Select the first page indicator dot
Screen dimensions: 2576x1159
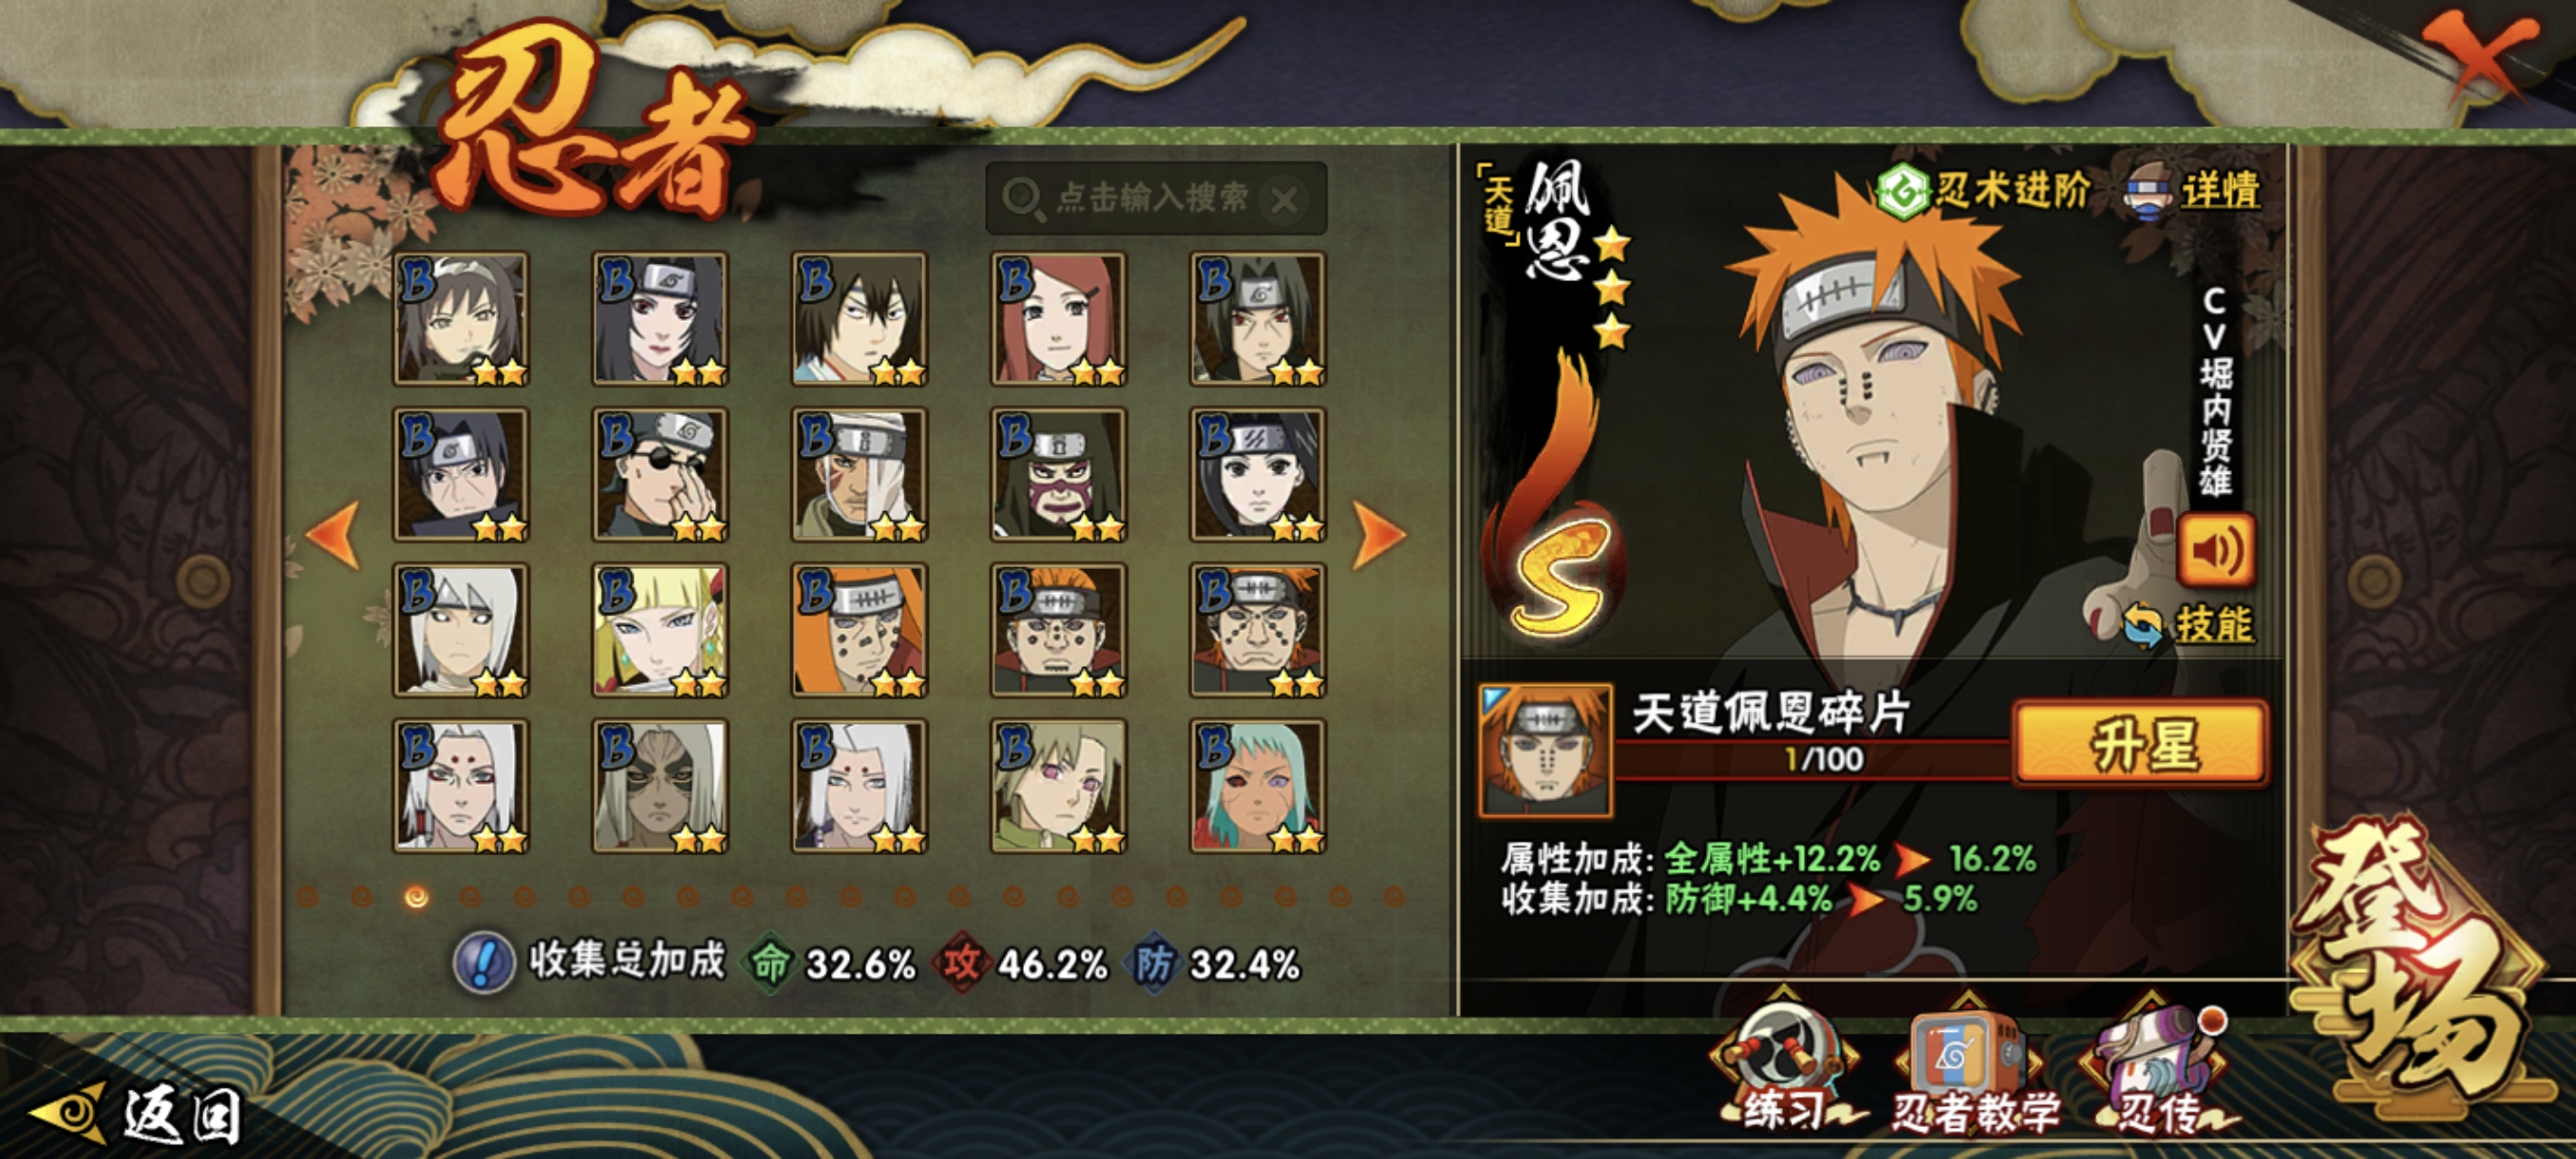(x=308, y=897)
